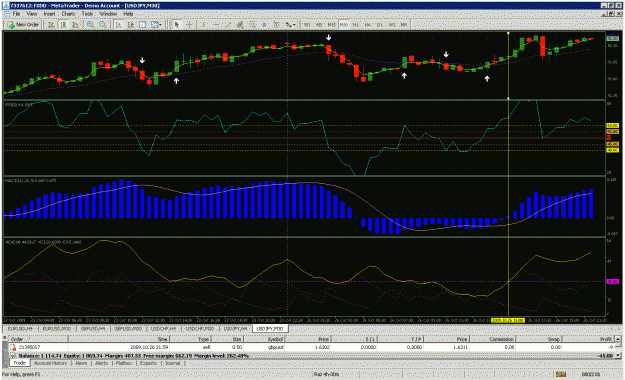Screen dimensions: 625x380
Task: Open the Experts tab
Action: coord(148,363)
